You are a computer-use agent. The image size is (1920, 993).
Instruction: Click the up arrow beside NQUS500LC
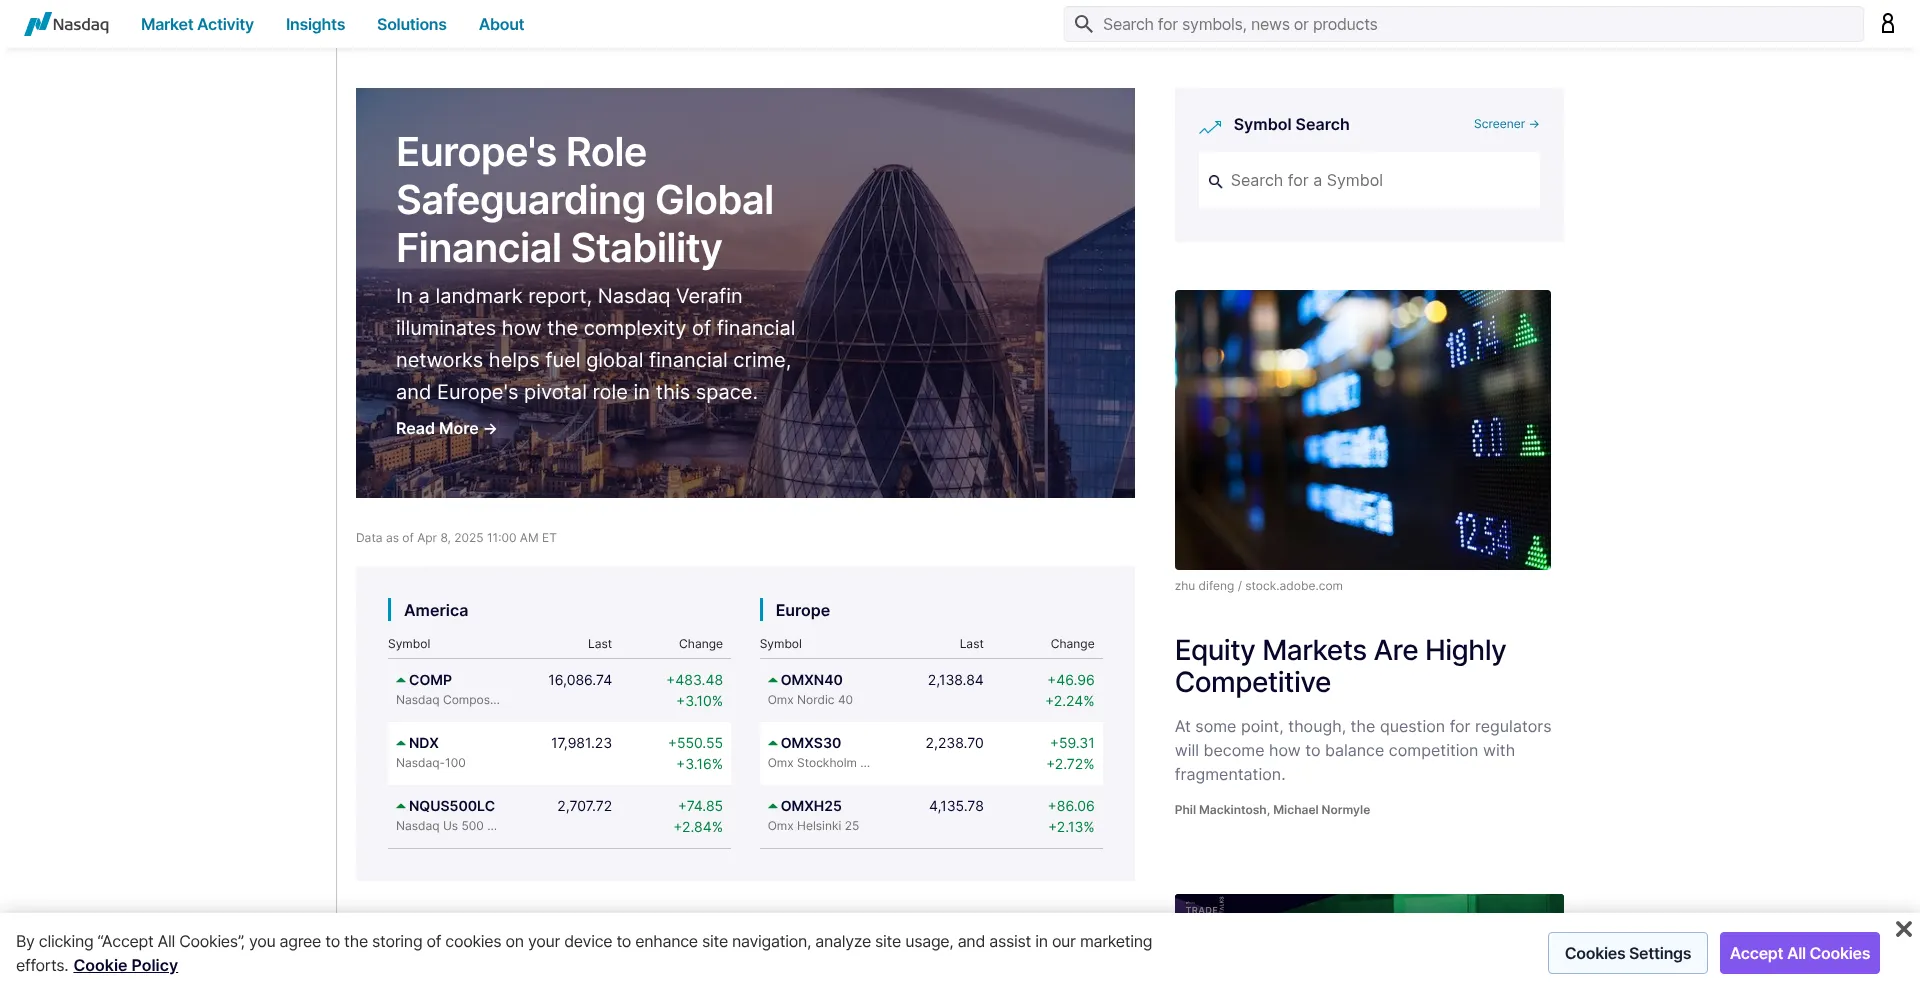click(401, 806)
